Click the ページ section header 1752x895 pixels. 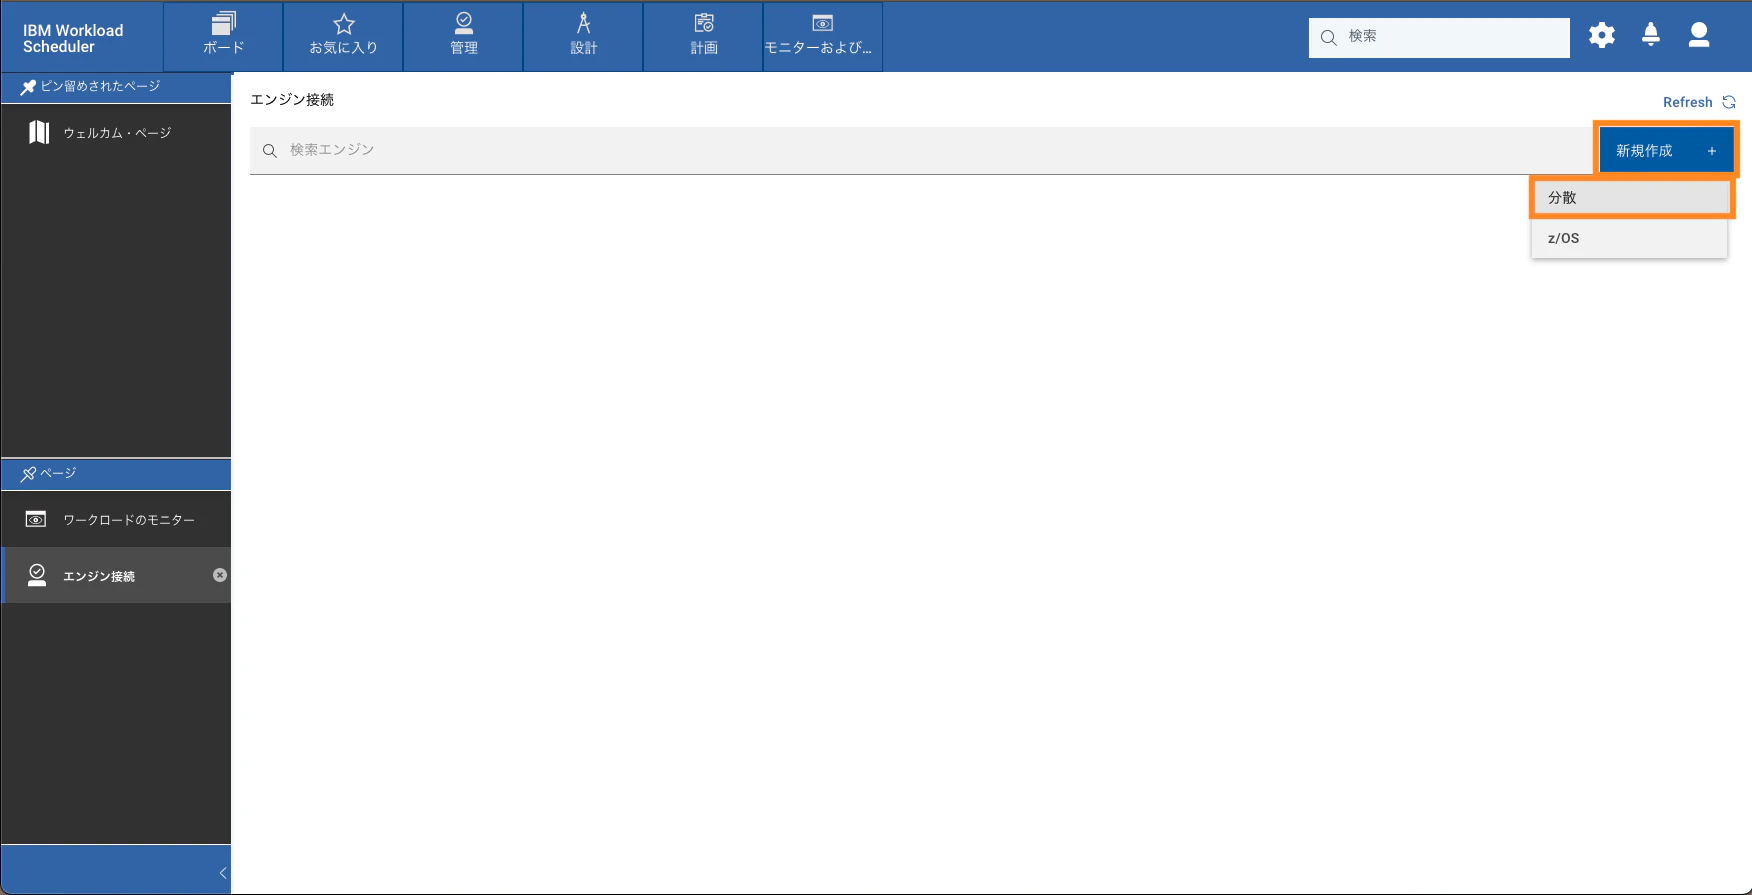coord(116,474)
